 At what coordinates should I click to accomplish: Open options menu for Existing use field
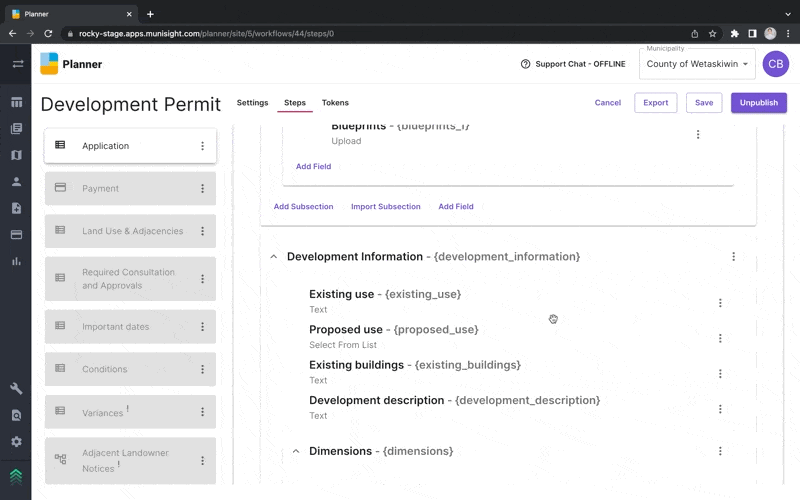720,303
